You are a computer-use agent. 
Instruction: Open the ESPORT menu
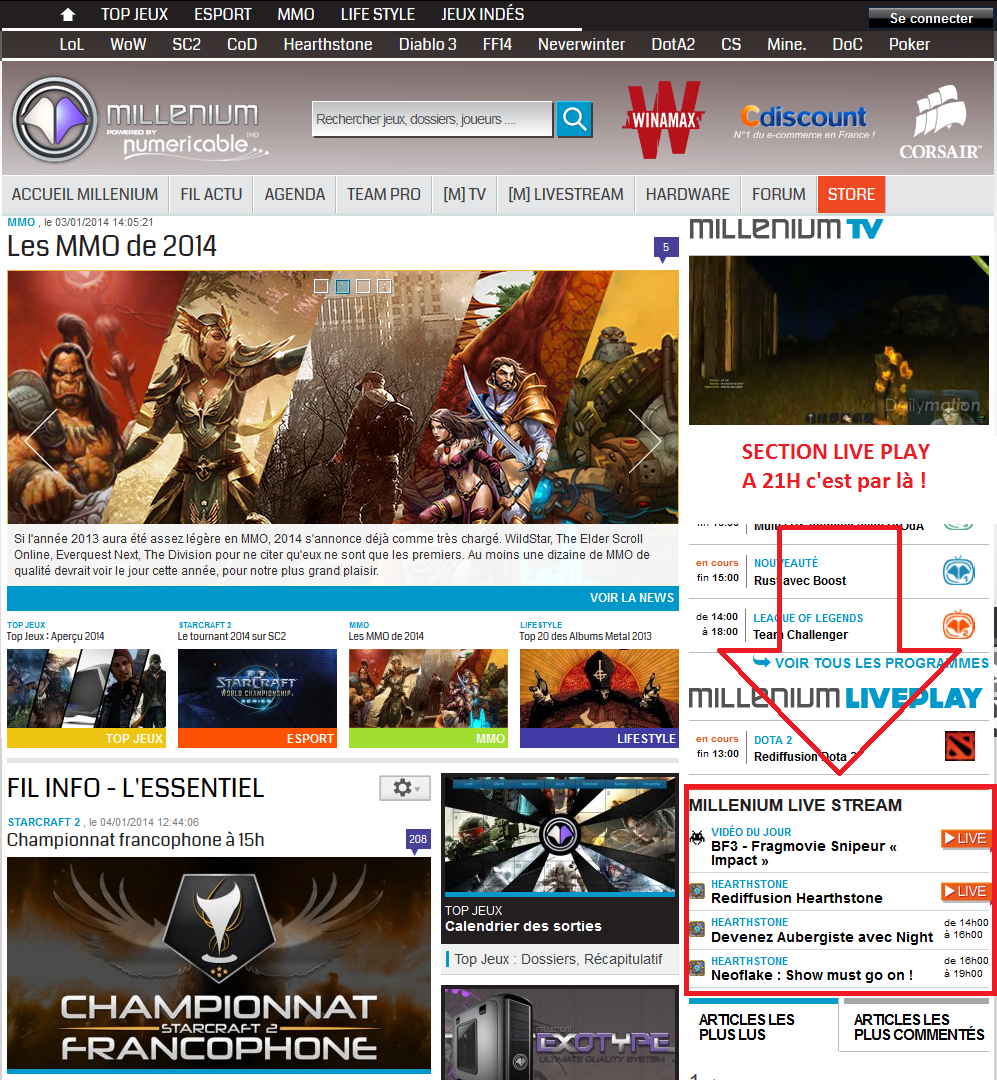pyautogui.click(x=223, y=14)
